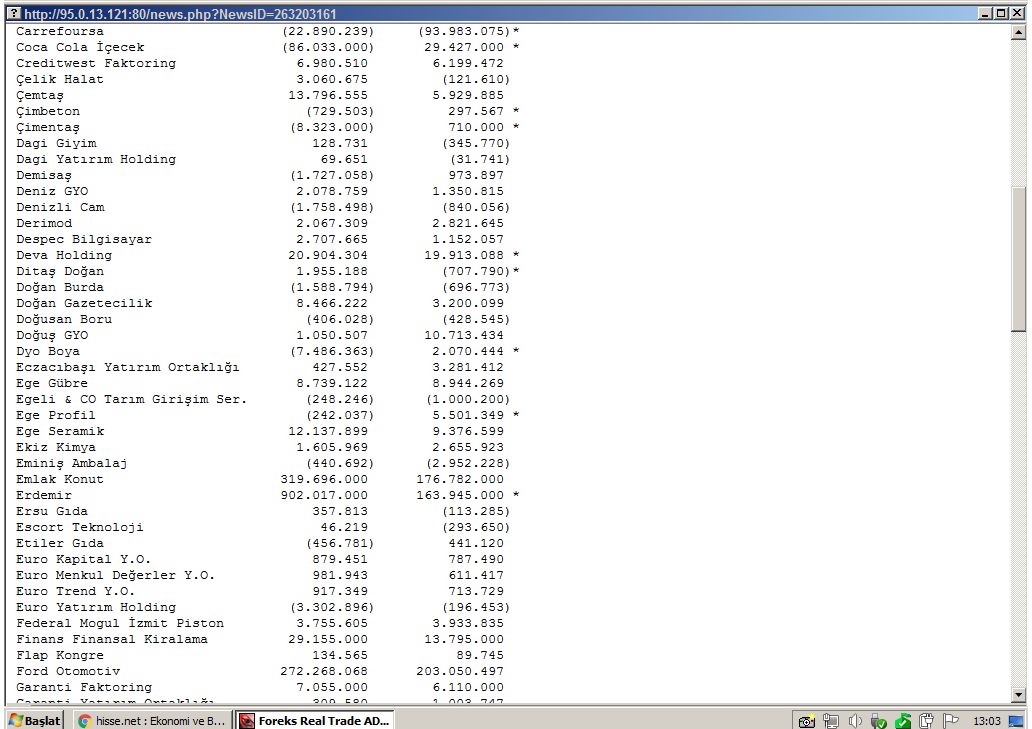Open the volume speaker tray icon
The image size is (1032, 729).
tap(855, 721)
